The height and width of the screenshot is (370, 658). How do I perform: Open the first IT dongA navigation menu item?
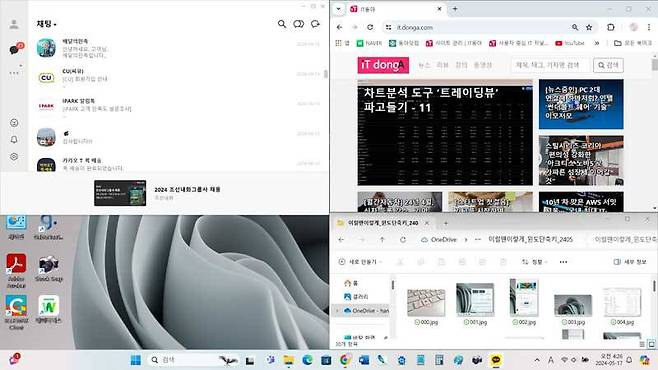(424, 65)
